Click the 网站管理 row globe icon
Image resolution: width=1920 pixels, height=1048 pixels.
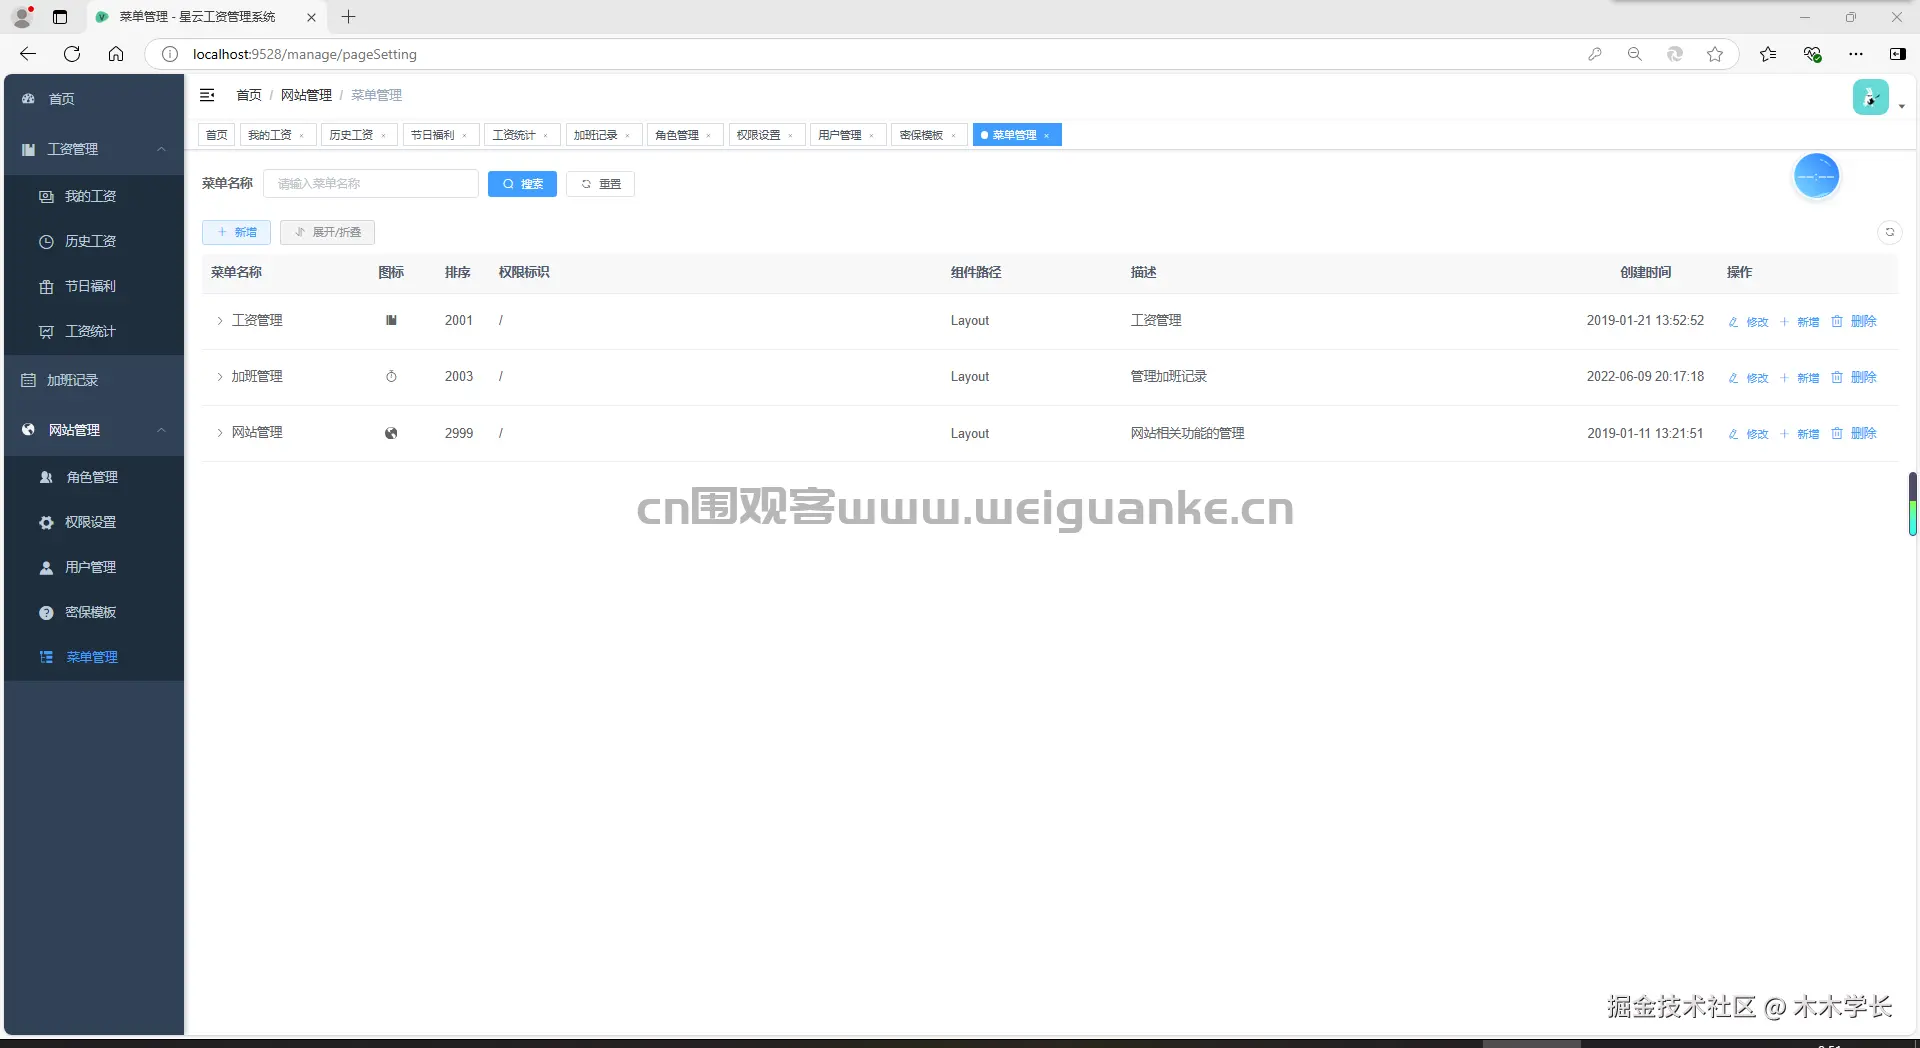(x=391, y=433)
